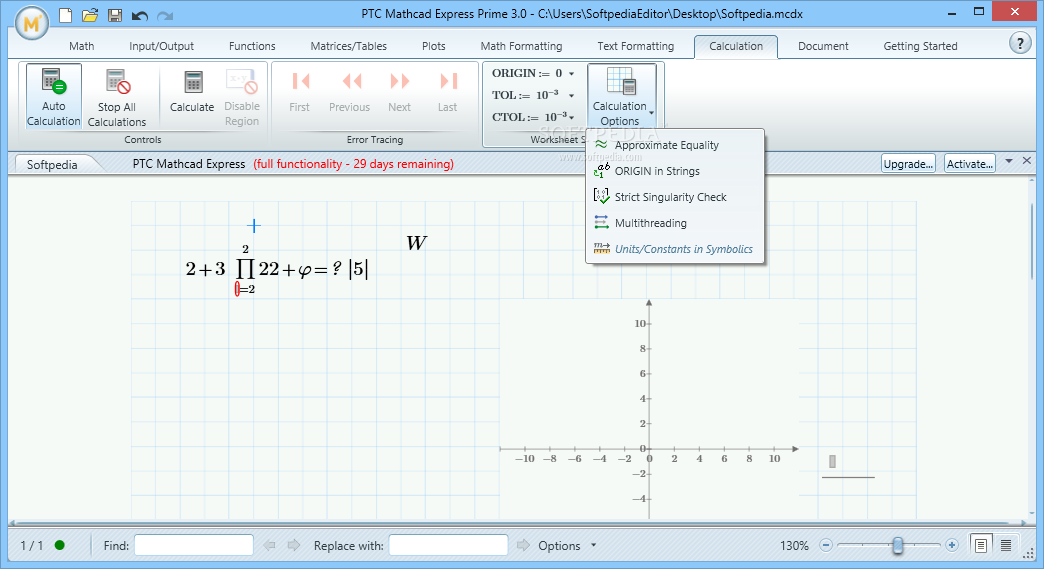Viewport: 1044px width, 569px height.
Task: Open the Text Formatting tab
Action: [x=635, y=46]
